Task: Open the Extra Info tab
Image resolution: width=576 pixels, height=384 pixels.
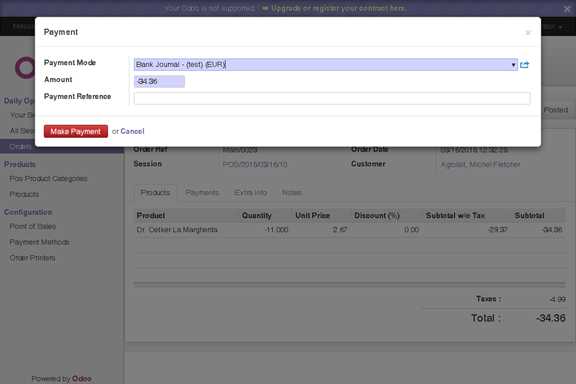Action: pyautogui.click(x=251, y=193)
